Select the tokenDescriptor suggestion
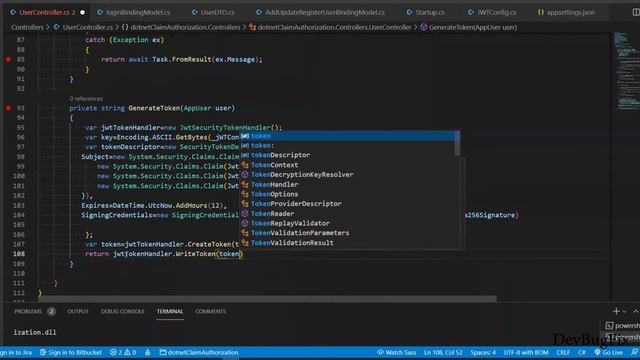The width and height of the screenshot is (640, 360). [349, 155]
